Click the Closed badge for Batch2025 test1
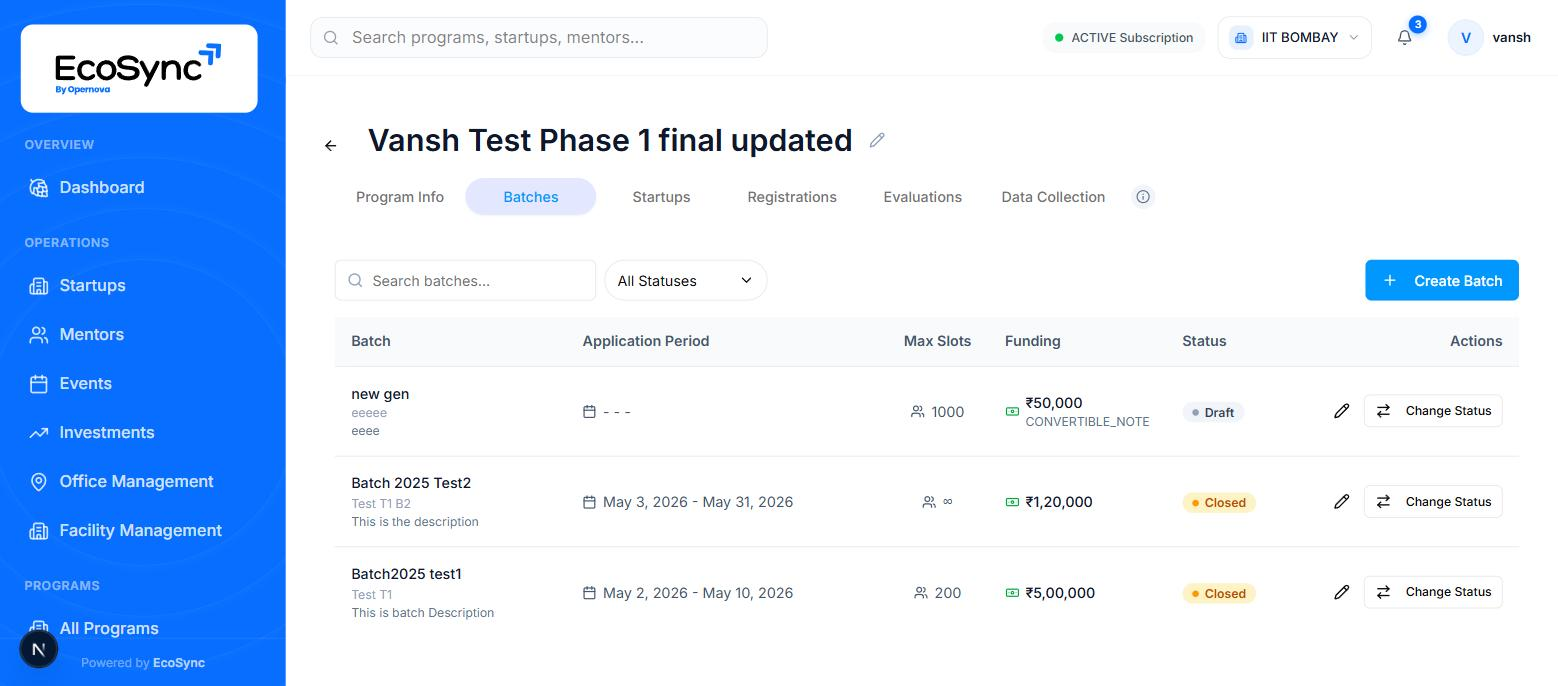1558x686 pixels. (1218, 594)
